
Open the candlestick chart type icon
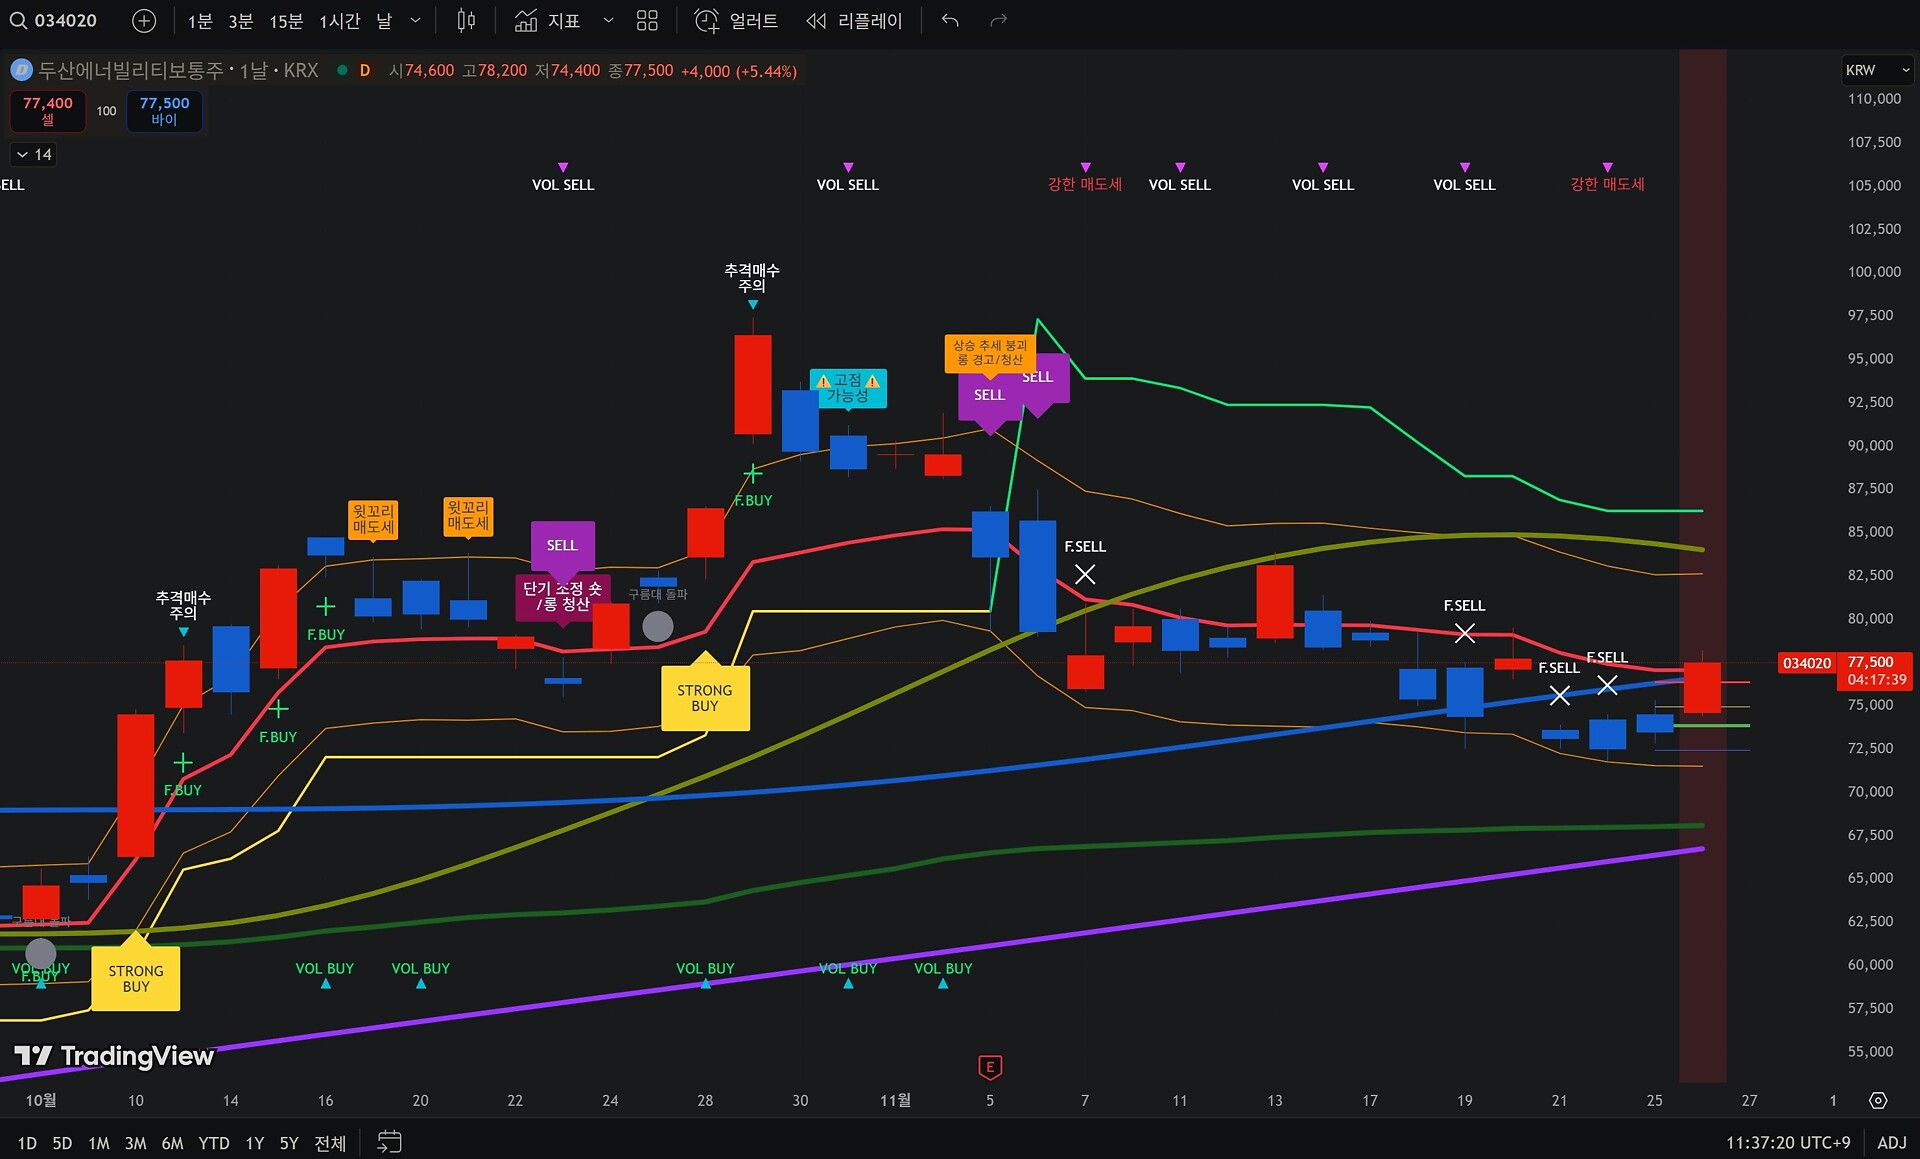466,21
